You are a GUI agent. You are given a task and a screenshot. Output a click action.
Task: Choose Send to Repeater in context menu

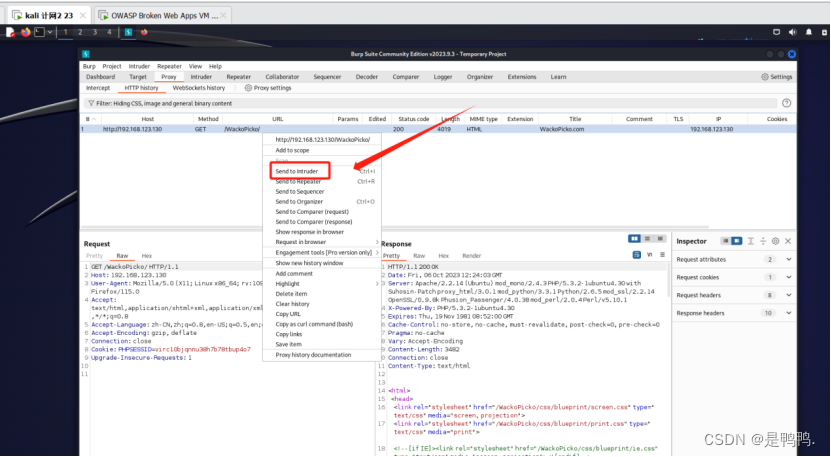point(322,181)
